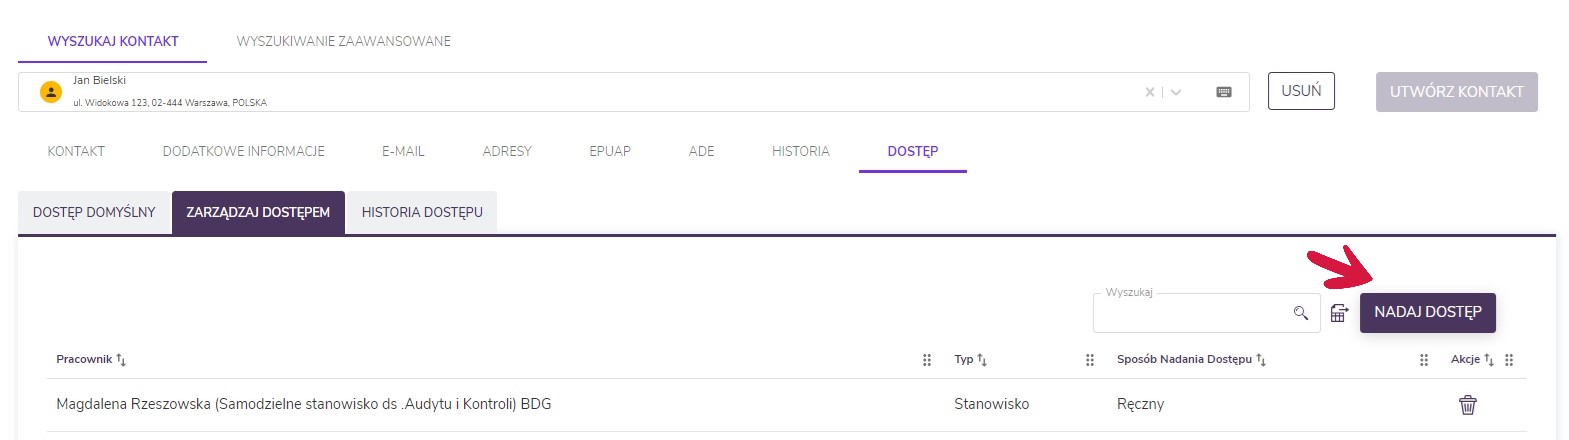Click the sort arrows next to Typ
1569x440 pixels.
(982, 360)
